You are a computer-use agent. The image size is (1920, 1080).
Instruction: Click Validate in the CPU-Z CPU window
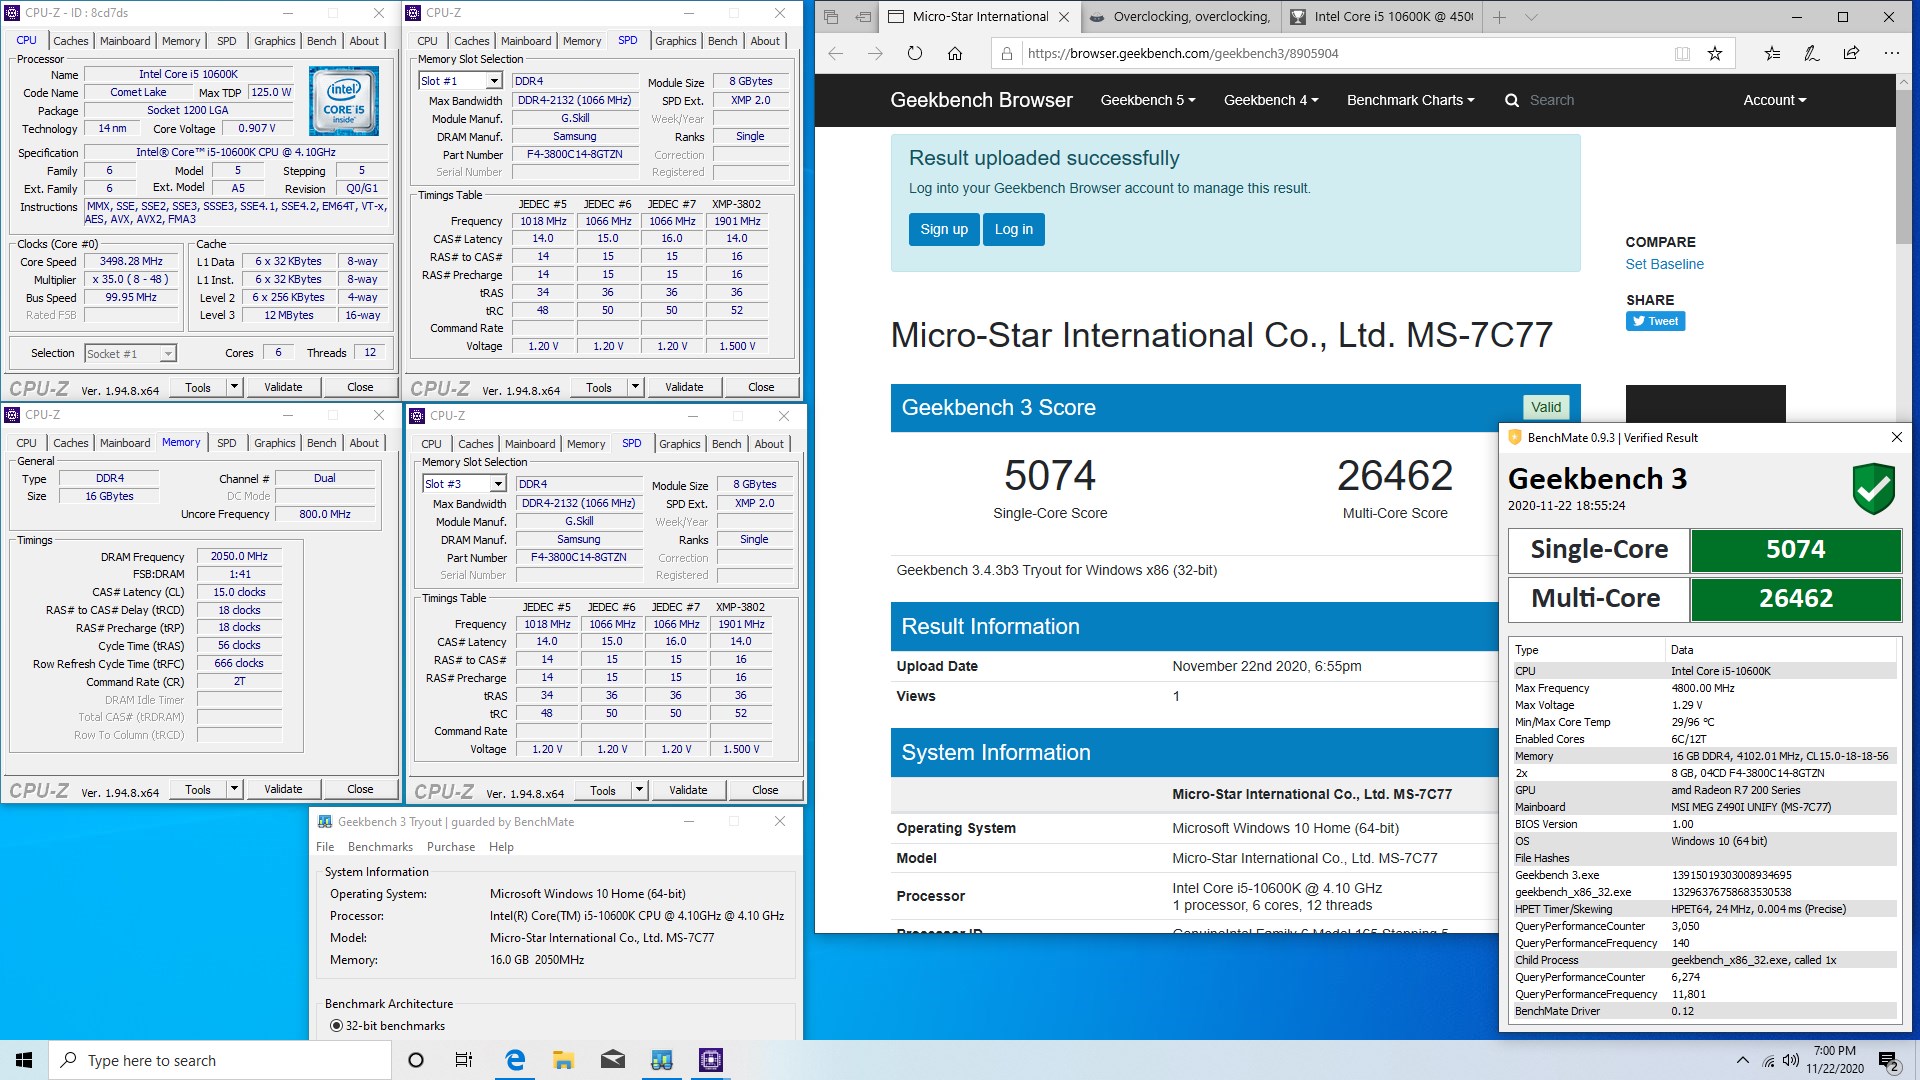click(283, 387)
